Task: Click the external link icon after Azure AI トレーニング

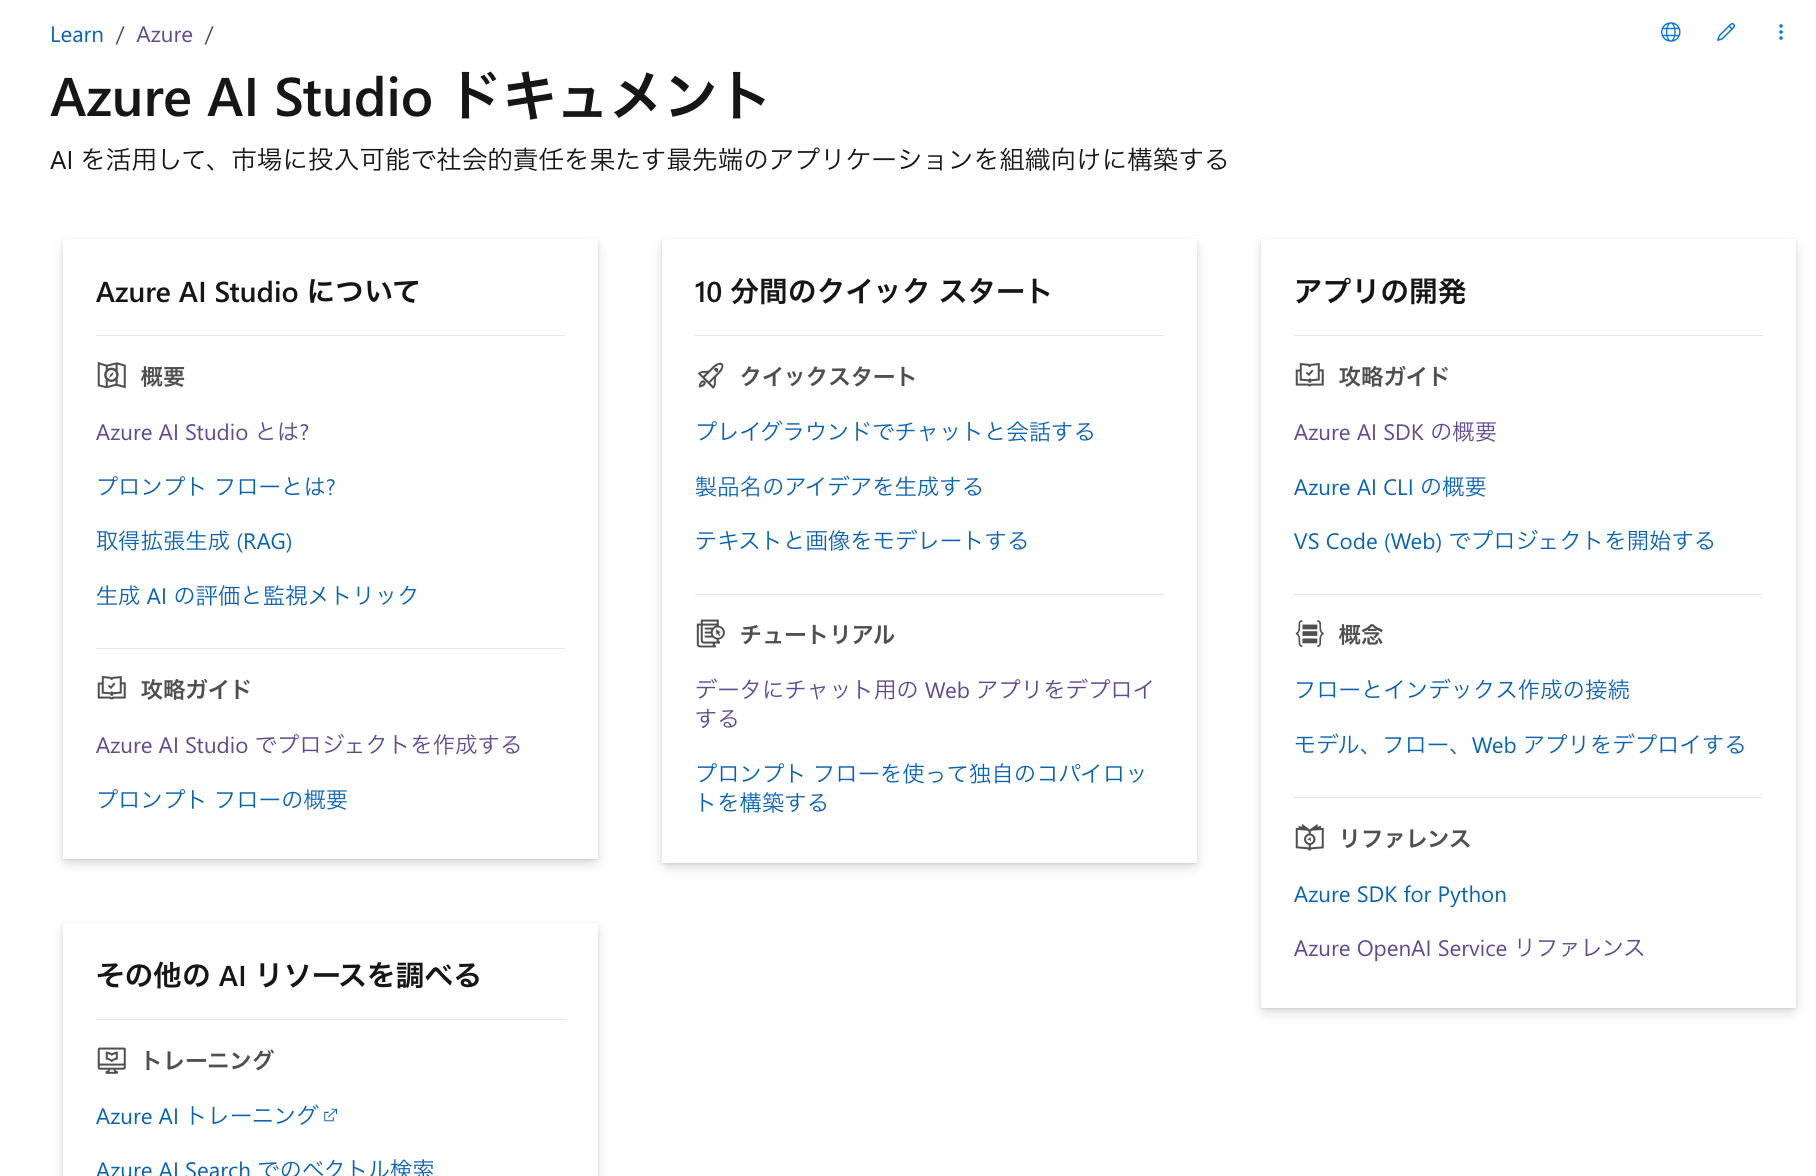Action: [331, 1114]
